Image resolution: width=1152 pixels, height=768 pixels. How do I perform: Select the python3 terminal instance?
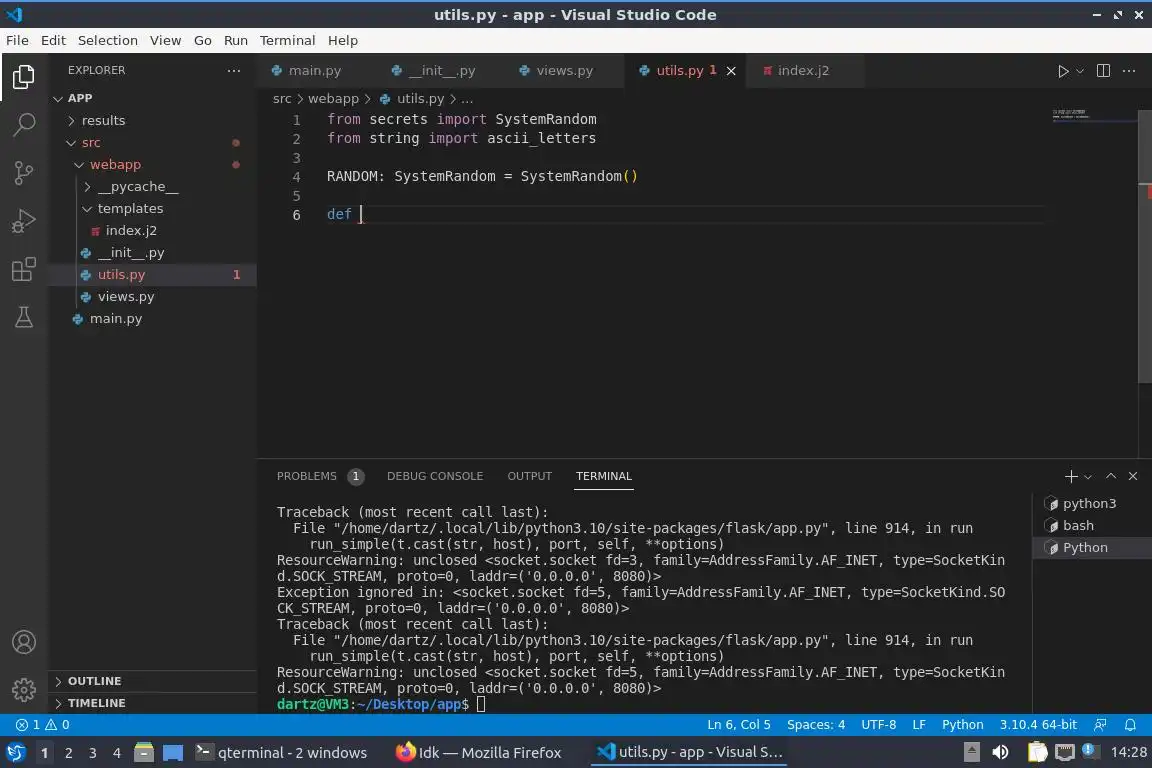click(x=1092, y=503)
